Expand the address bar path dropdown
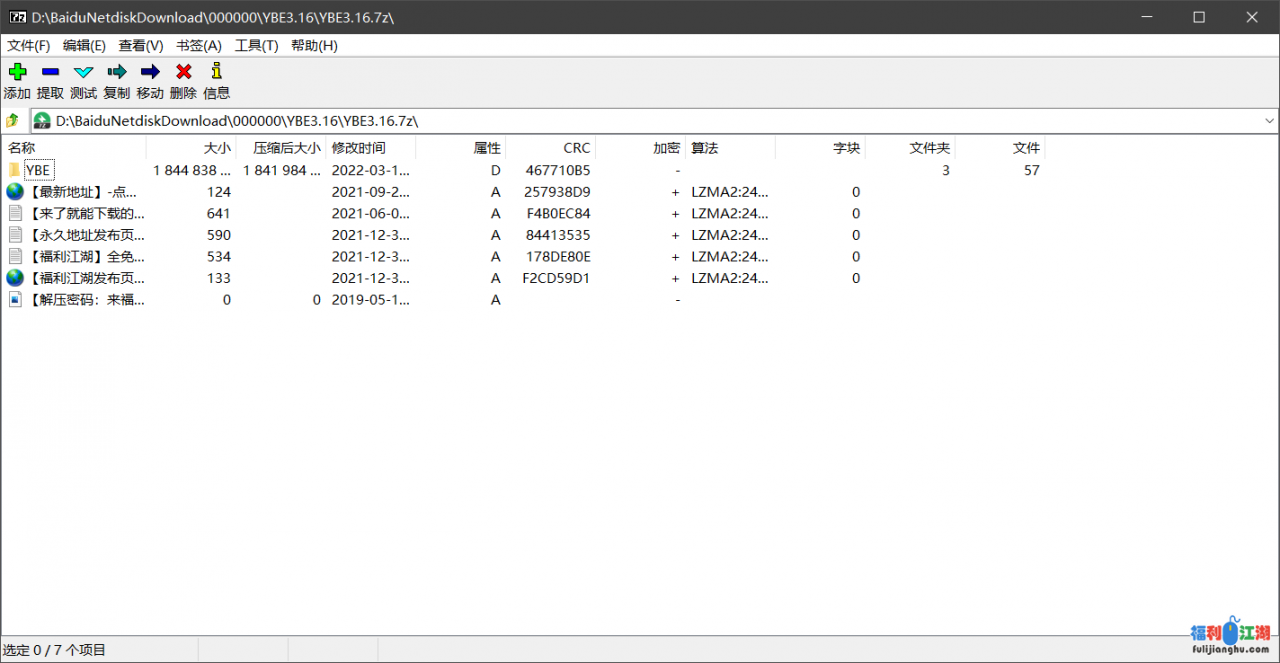 1269,121
